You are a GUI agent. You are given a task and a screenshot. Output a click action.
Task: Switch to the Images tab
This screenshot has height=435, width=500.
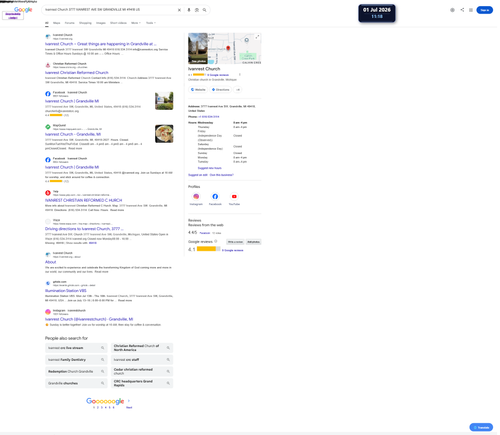click(x=101, y=23)
